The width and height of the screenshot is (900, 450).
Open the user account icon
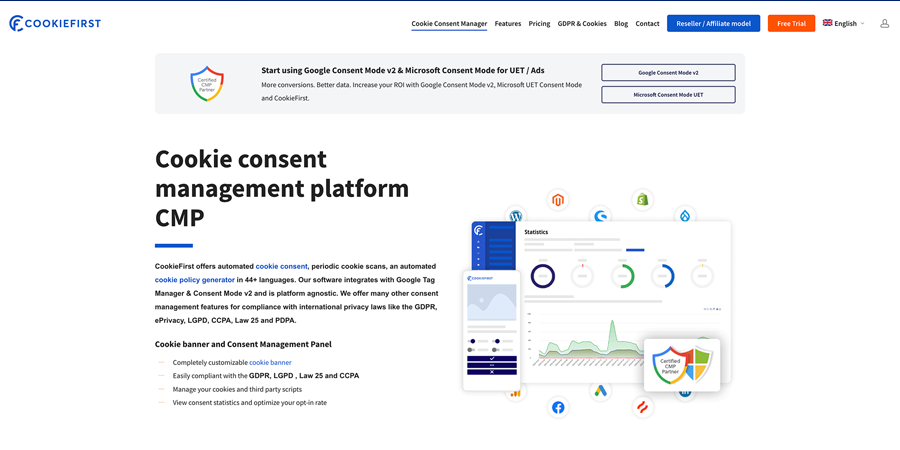pos(884,23)
